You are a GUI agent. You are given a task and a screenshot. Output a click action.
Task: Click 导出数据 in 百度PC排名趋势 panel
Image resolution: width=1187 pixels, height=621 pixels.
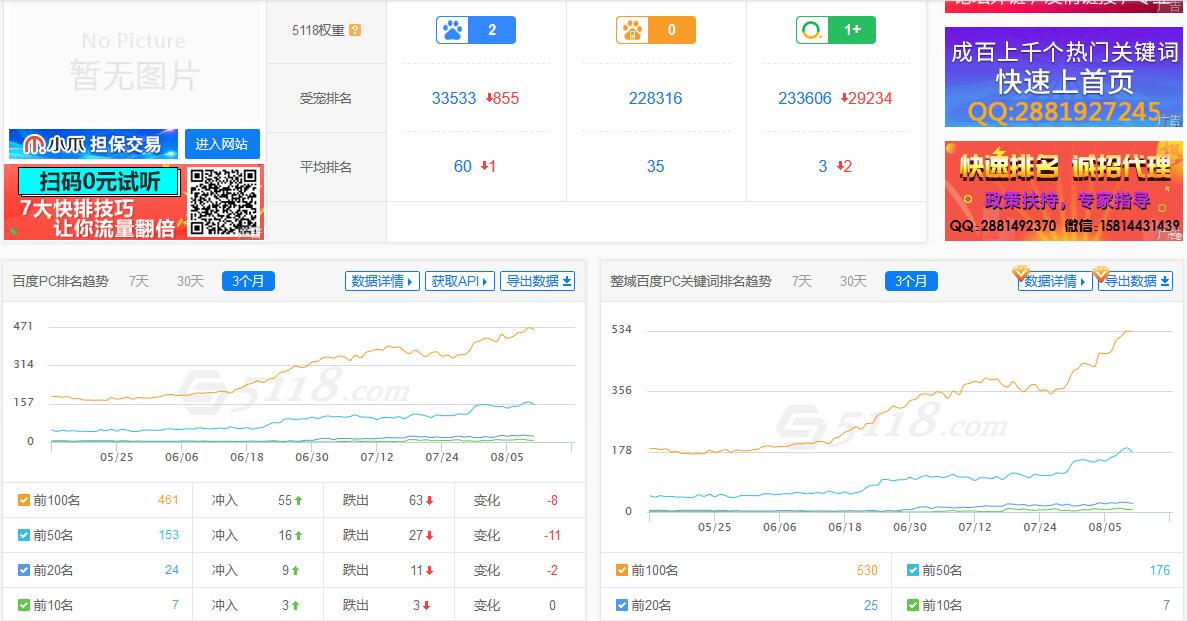(x=537, y=281)
